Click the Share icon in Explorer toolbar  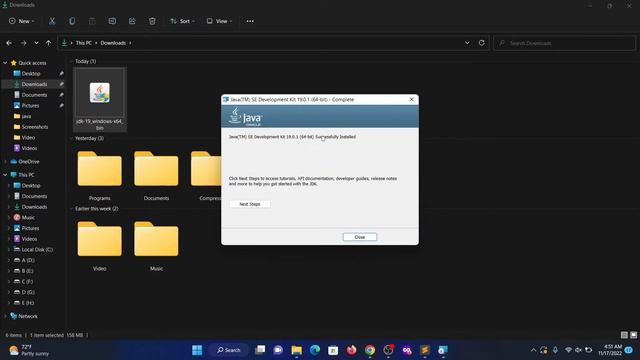(132, 21)
